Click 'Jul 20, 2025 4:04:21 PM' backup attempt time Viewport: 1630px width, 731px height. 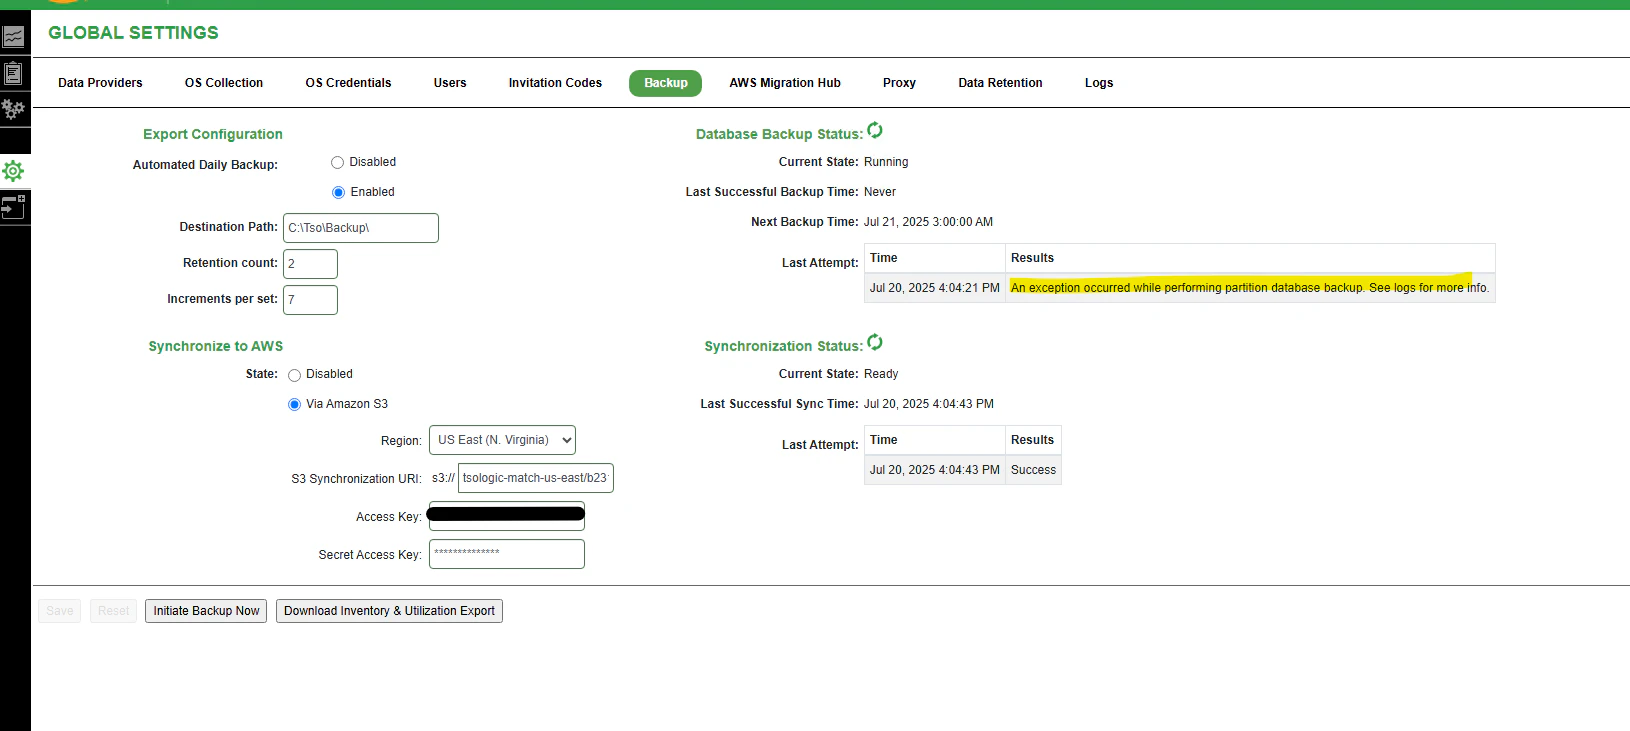(x=934, y=288)
